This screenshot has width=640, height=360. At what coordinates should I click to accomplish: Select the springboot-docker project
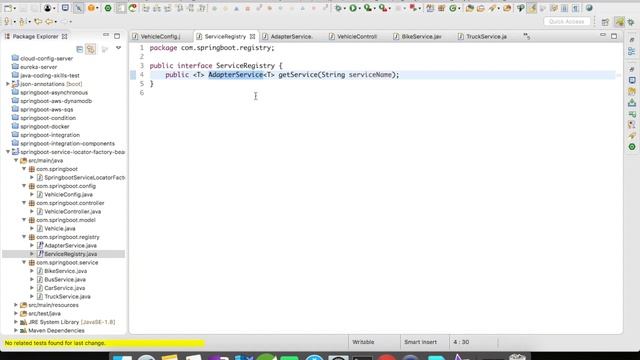click(44, 127)
